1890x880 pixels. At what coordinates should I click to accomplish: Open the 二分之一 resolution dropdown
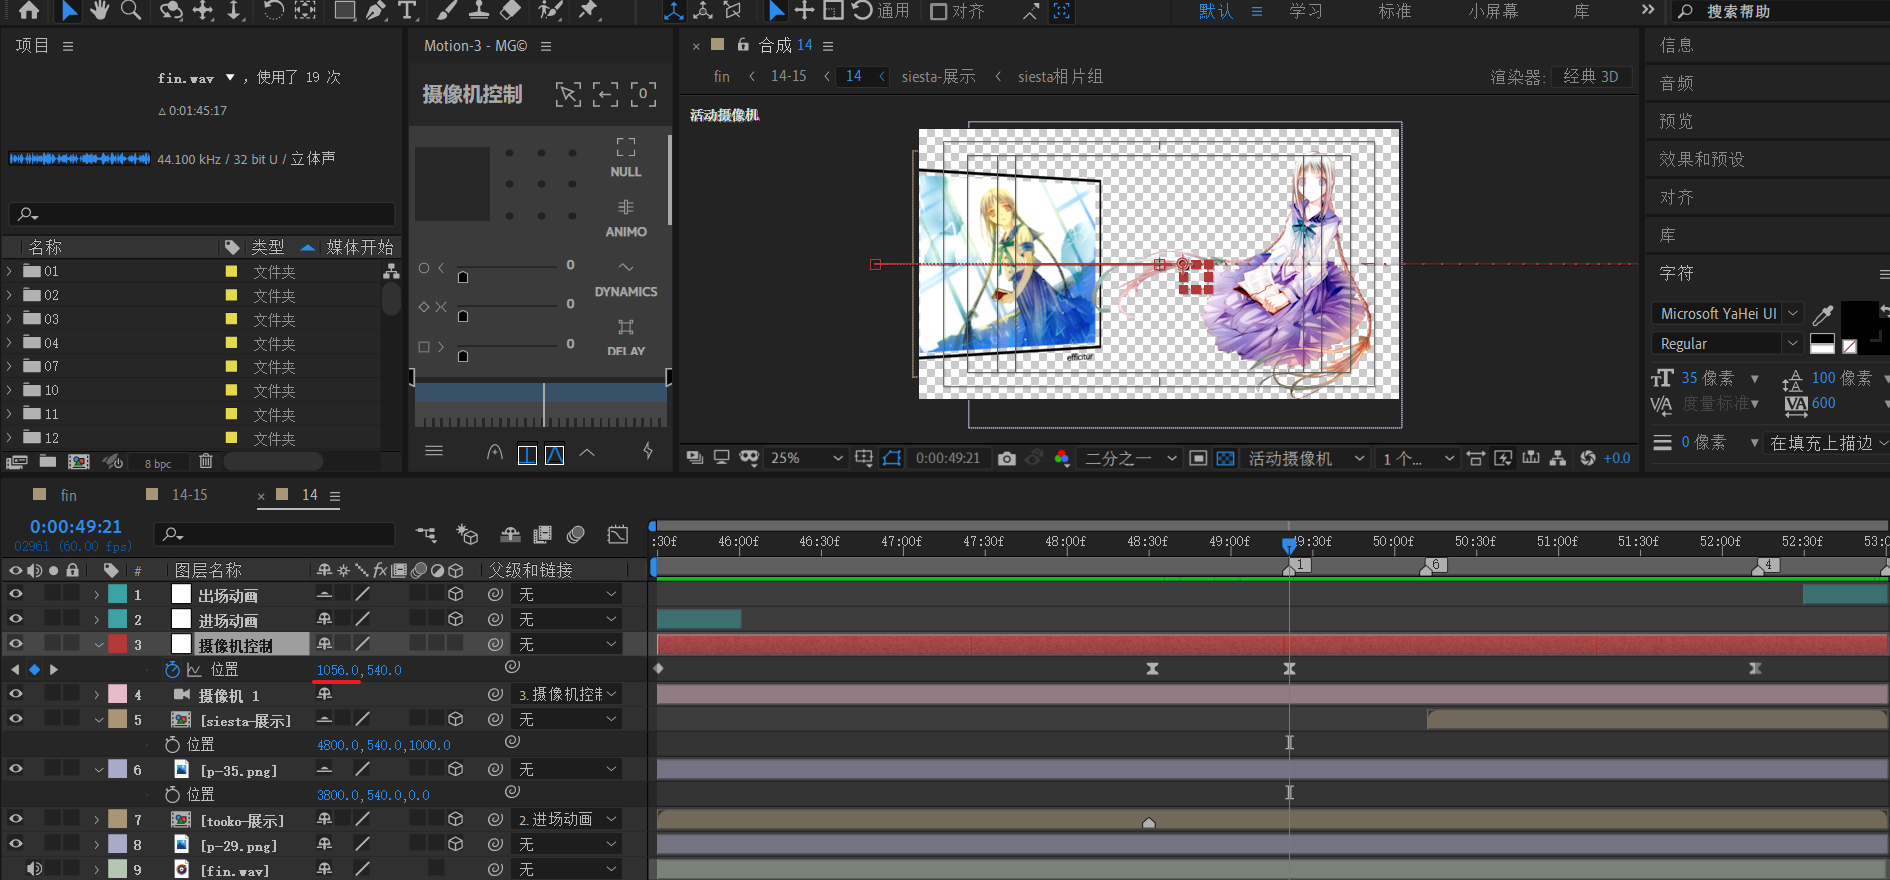1130,458
